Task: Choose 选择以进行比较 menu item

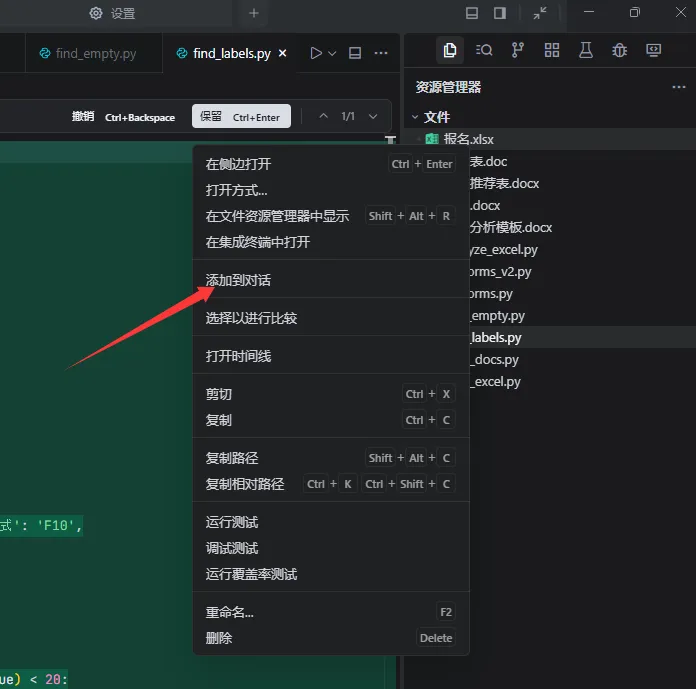Action: click(331, 318)
